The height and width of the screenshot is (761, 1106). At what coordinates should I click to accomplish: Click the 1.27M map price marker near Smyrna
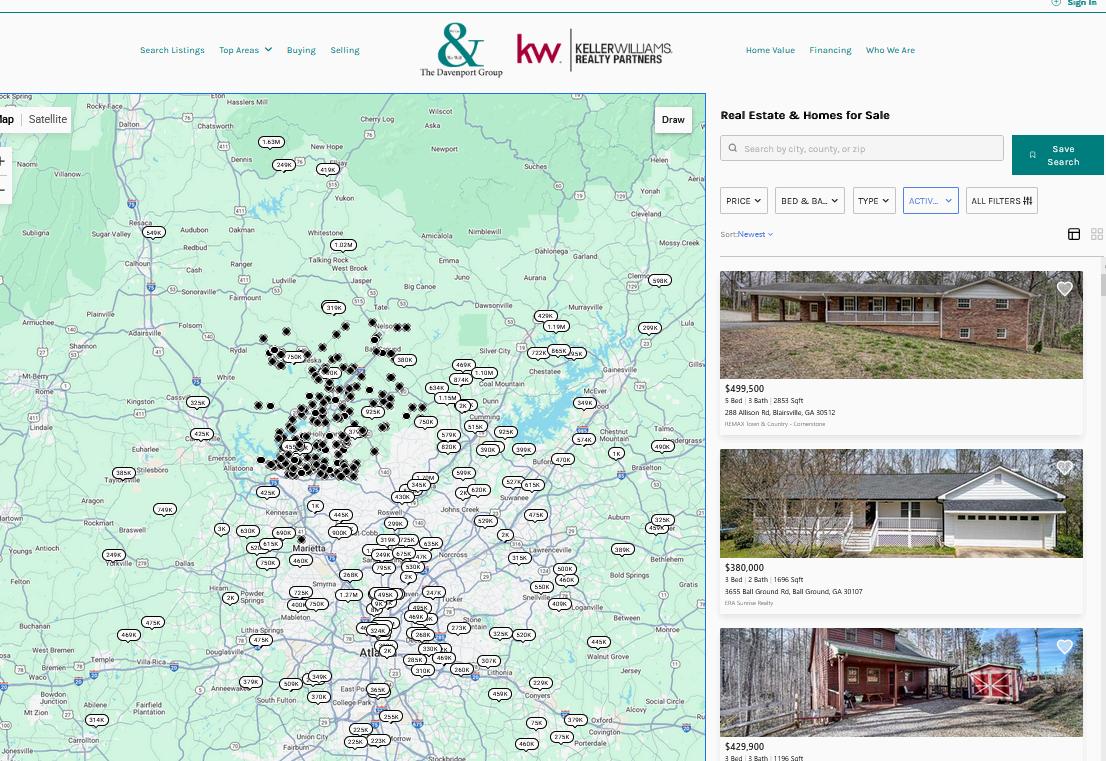click(348, 595)
